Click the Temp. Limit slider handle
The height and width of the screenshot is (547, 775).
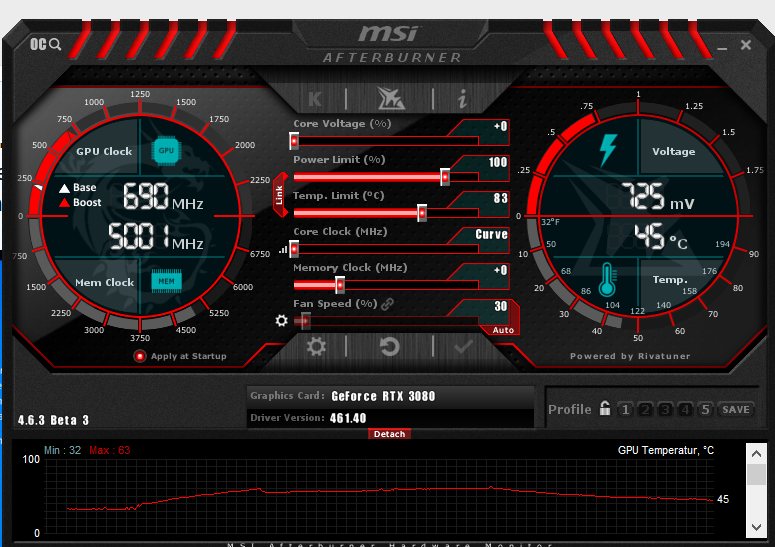[422, 213]
